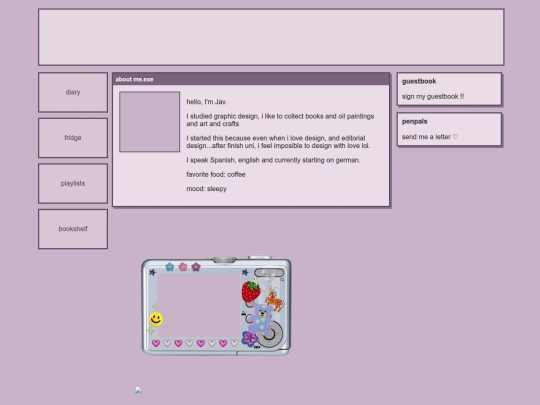Click the line about speaking Spanish, english
The height and width of the screenshot is (405, 540).
point(273,160)
